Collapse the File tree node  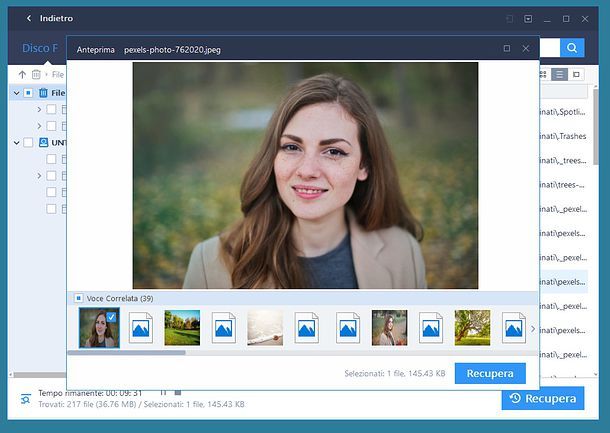(x=16, y=93)
